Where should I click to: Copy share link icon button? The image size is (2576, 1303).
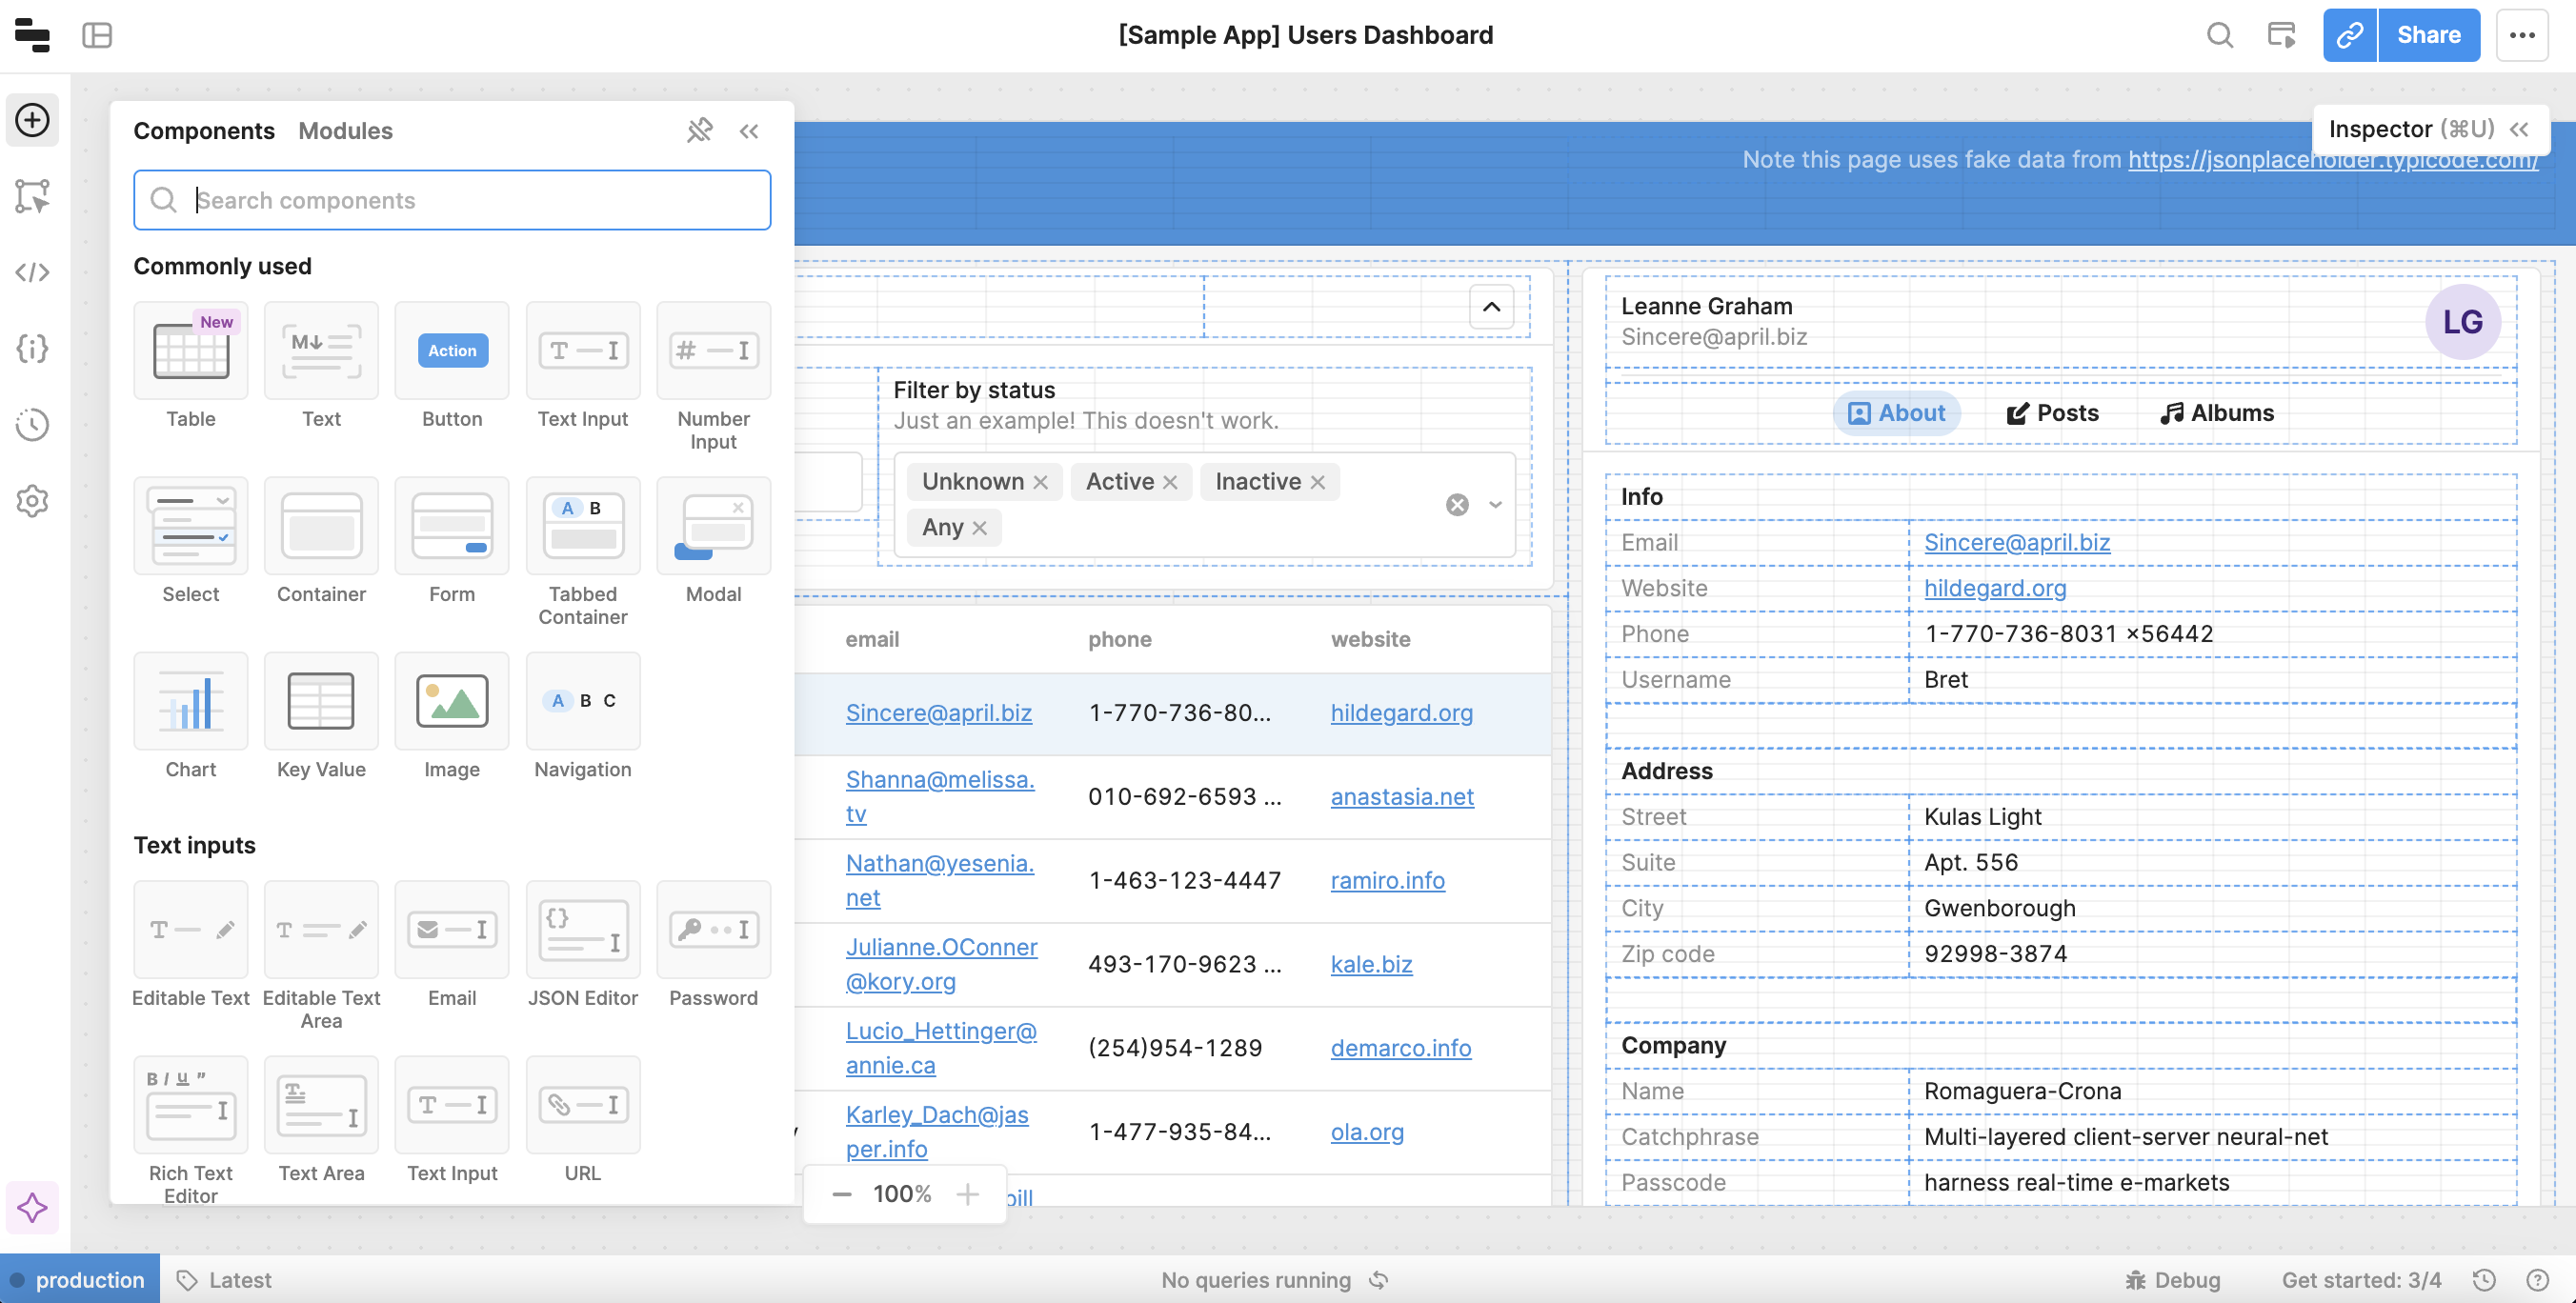click(x=2349, y=35)
